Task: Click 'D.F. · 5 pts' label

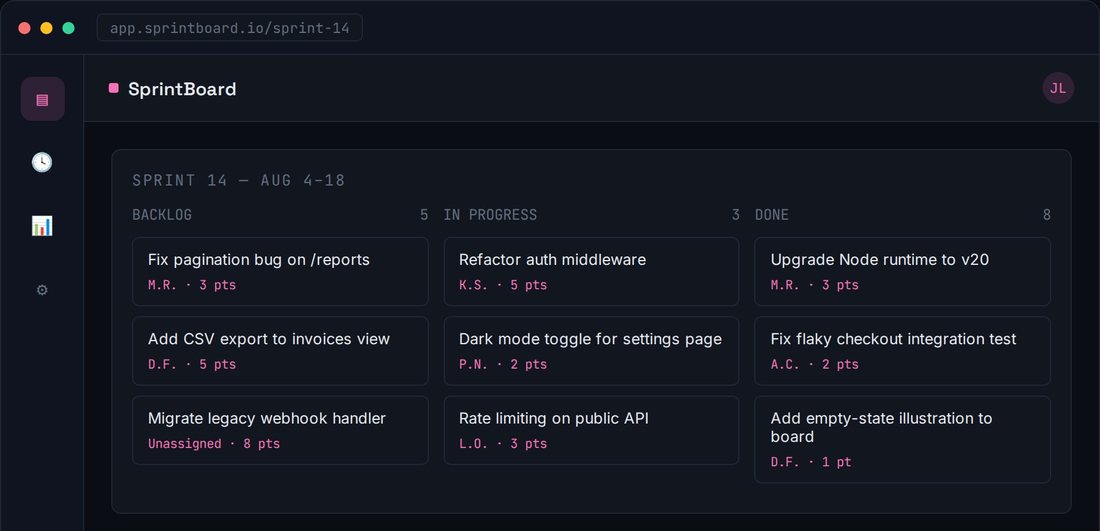Action: (192, 364)
